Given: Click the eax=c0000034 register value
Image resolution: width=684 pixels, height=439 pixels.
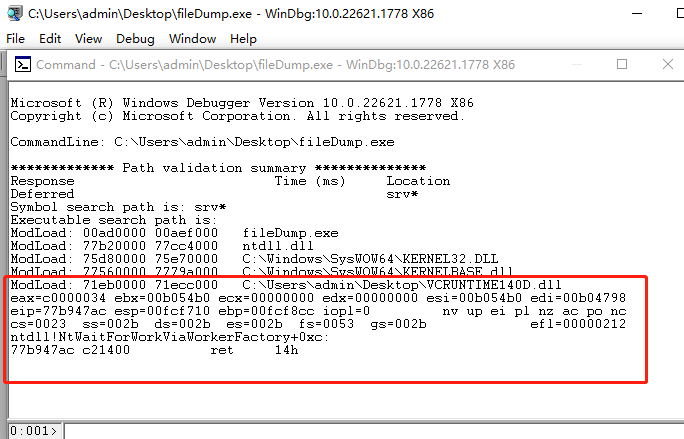Looking at the screenshot, I should pos(58,298).
